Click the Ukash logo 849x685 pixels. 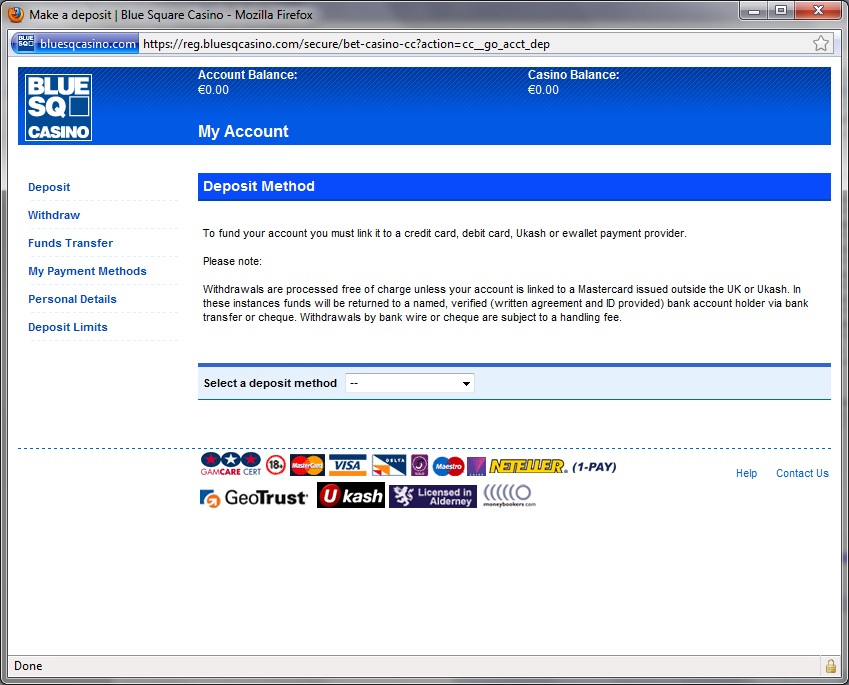[x=351, y=496]
